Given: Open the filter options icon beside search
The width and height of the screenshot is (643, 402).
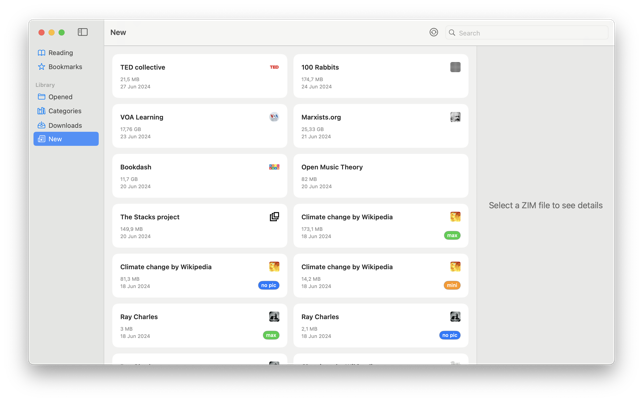Looking at the screenshot, I should 433,32.
